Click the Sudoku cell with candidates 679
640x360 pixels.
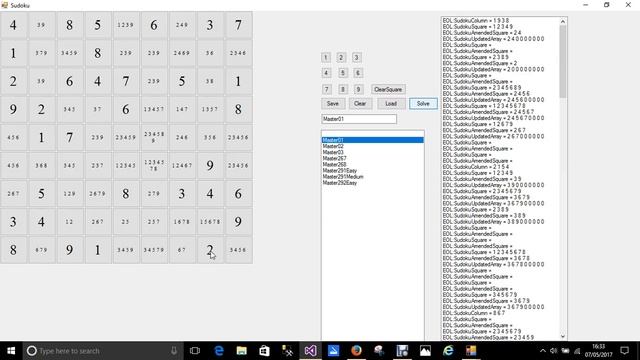41,250
